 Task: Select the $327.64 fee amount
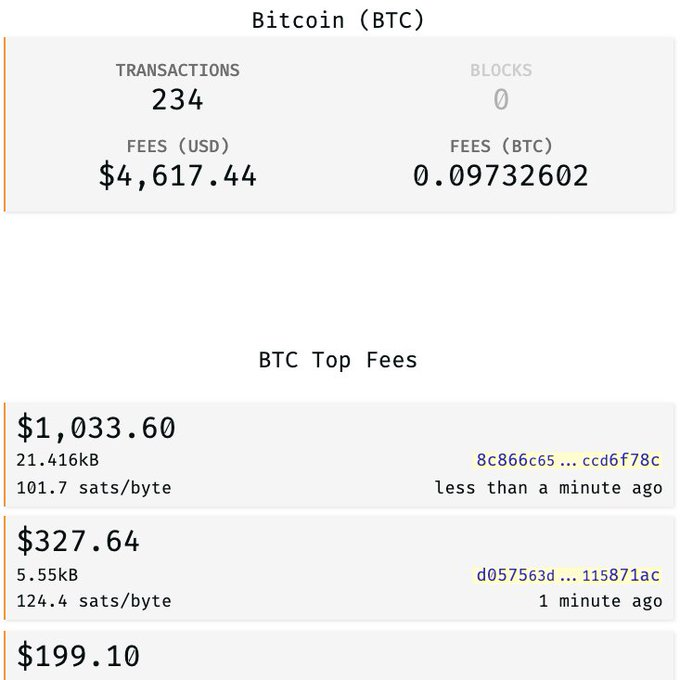coord(78,541)
